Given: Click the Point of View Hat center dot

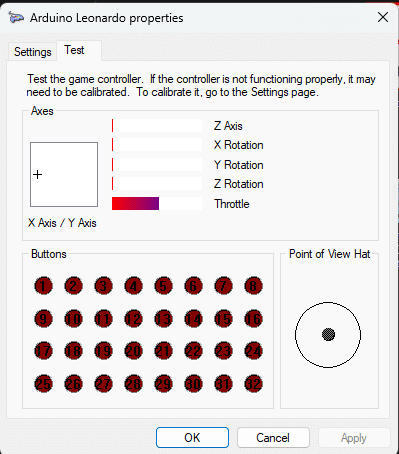Looking at the screenshot, I should click(x=328, y=334).
